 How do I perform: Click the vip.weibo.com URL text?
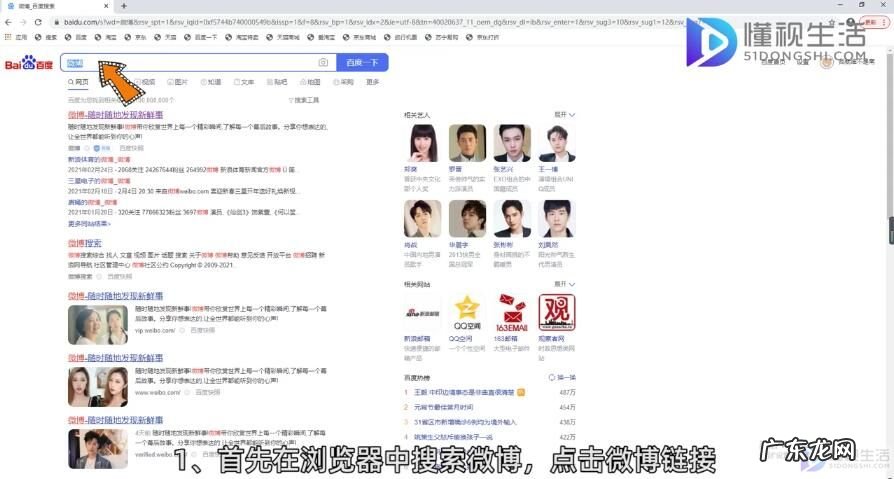tap(155, 331)
